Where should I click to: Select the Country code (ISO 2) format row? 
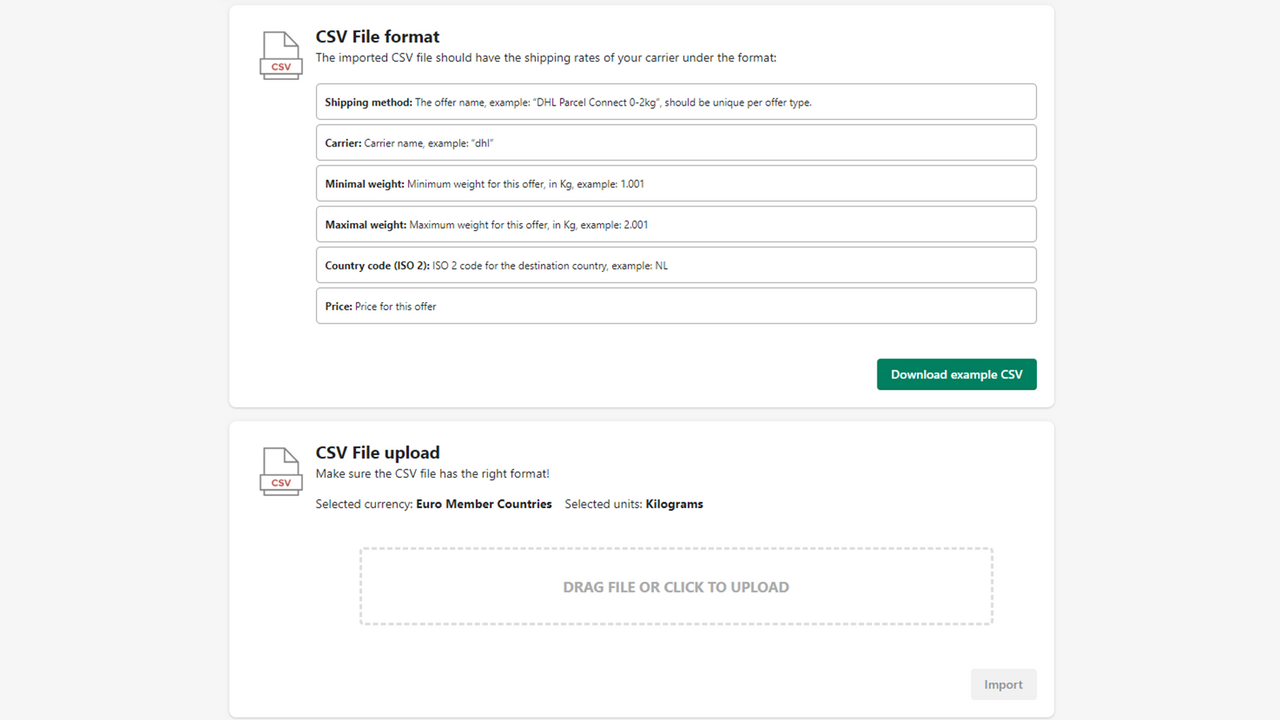(x=676, y=264)
